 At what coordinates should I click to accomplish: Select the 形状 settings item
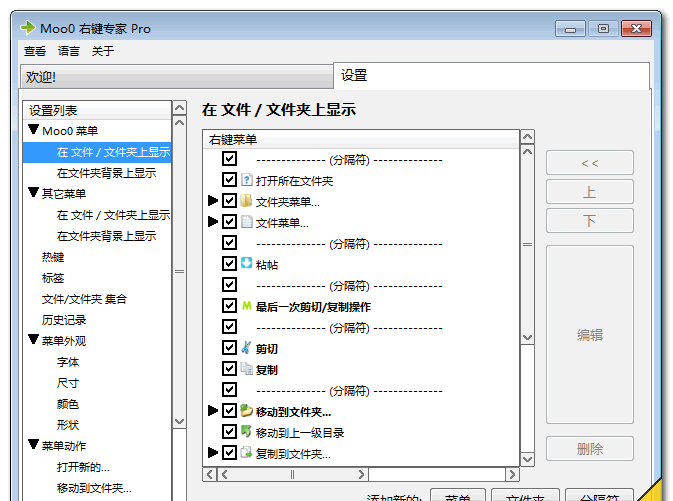point(68,425)
